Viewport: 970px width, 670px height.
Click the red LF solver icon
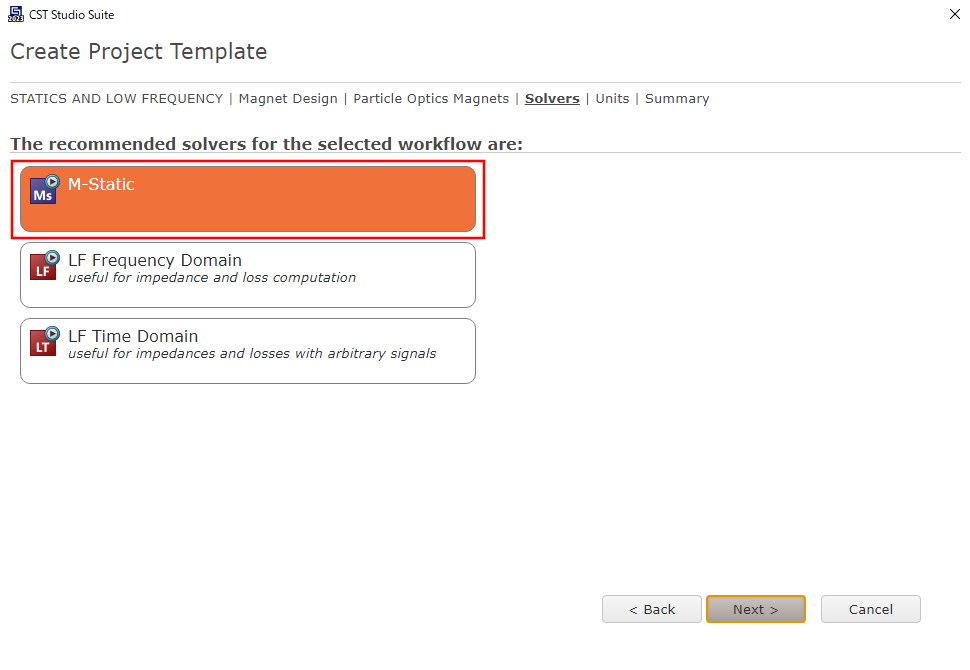pyautogui.click(x=44, y=266)
